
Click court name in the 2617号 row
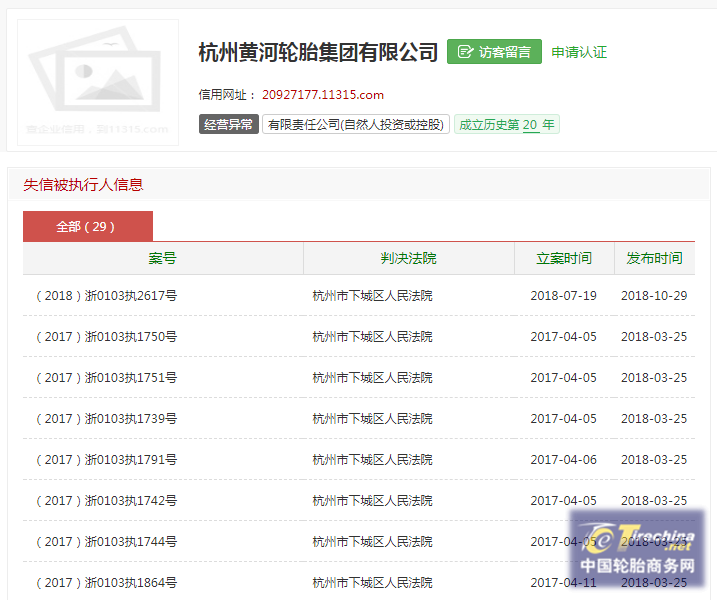pyautogui.click(x=372, y=295)
